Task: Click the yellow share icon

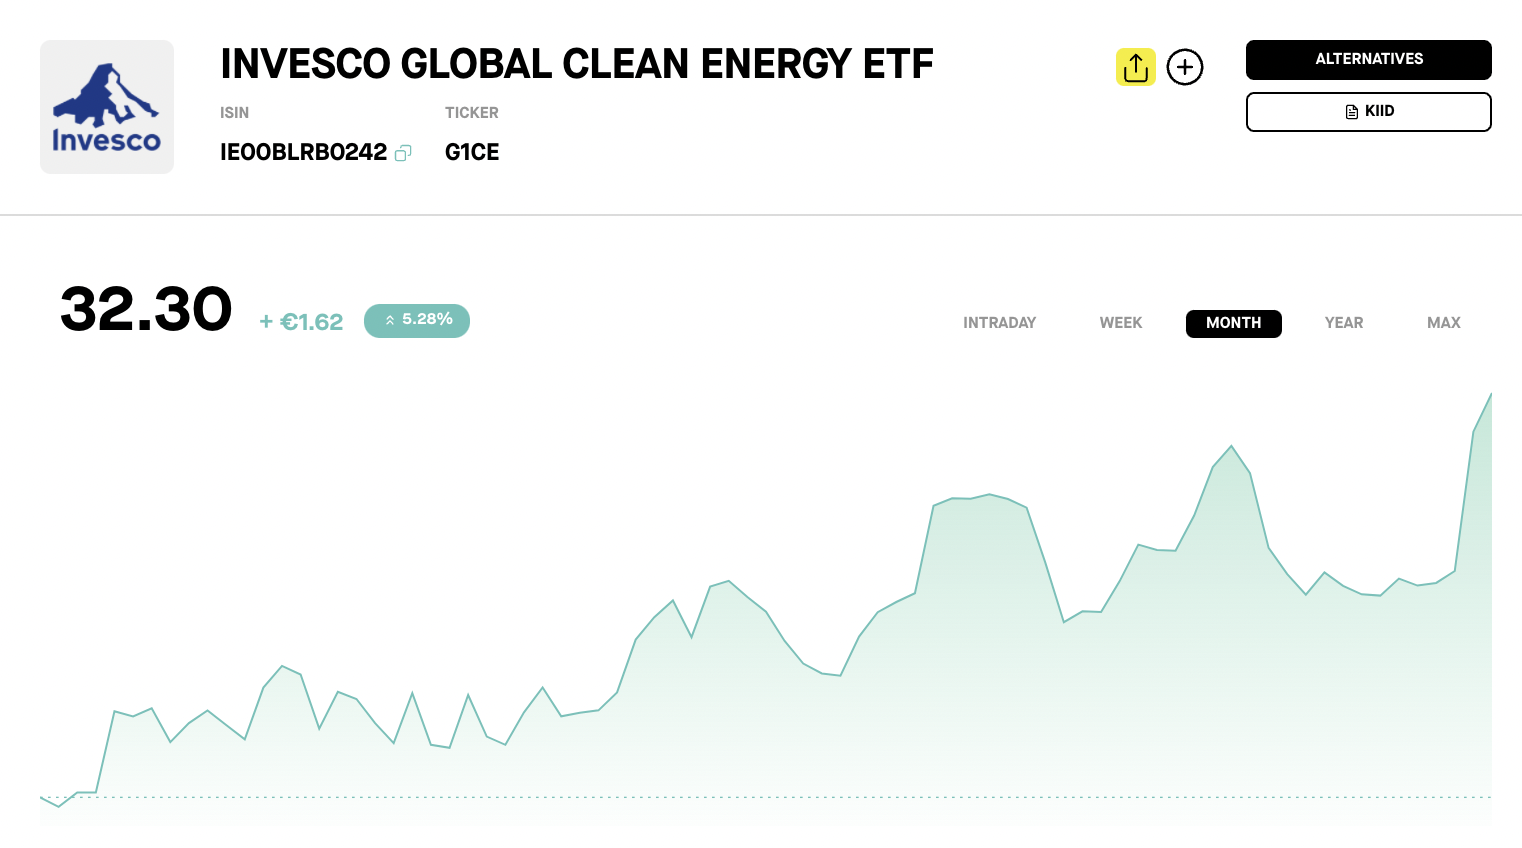Action: (1135, 67)
